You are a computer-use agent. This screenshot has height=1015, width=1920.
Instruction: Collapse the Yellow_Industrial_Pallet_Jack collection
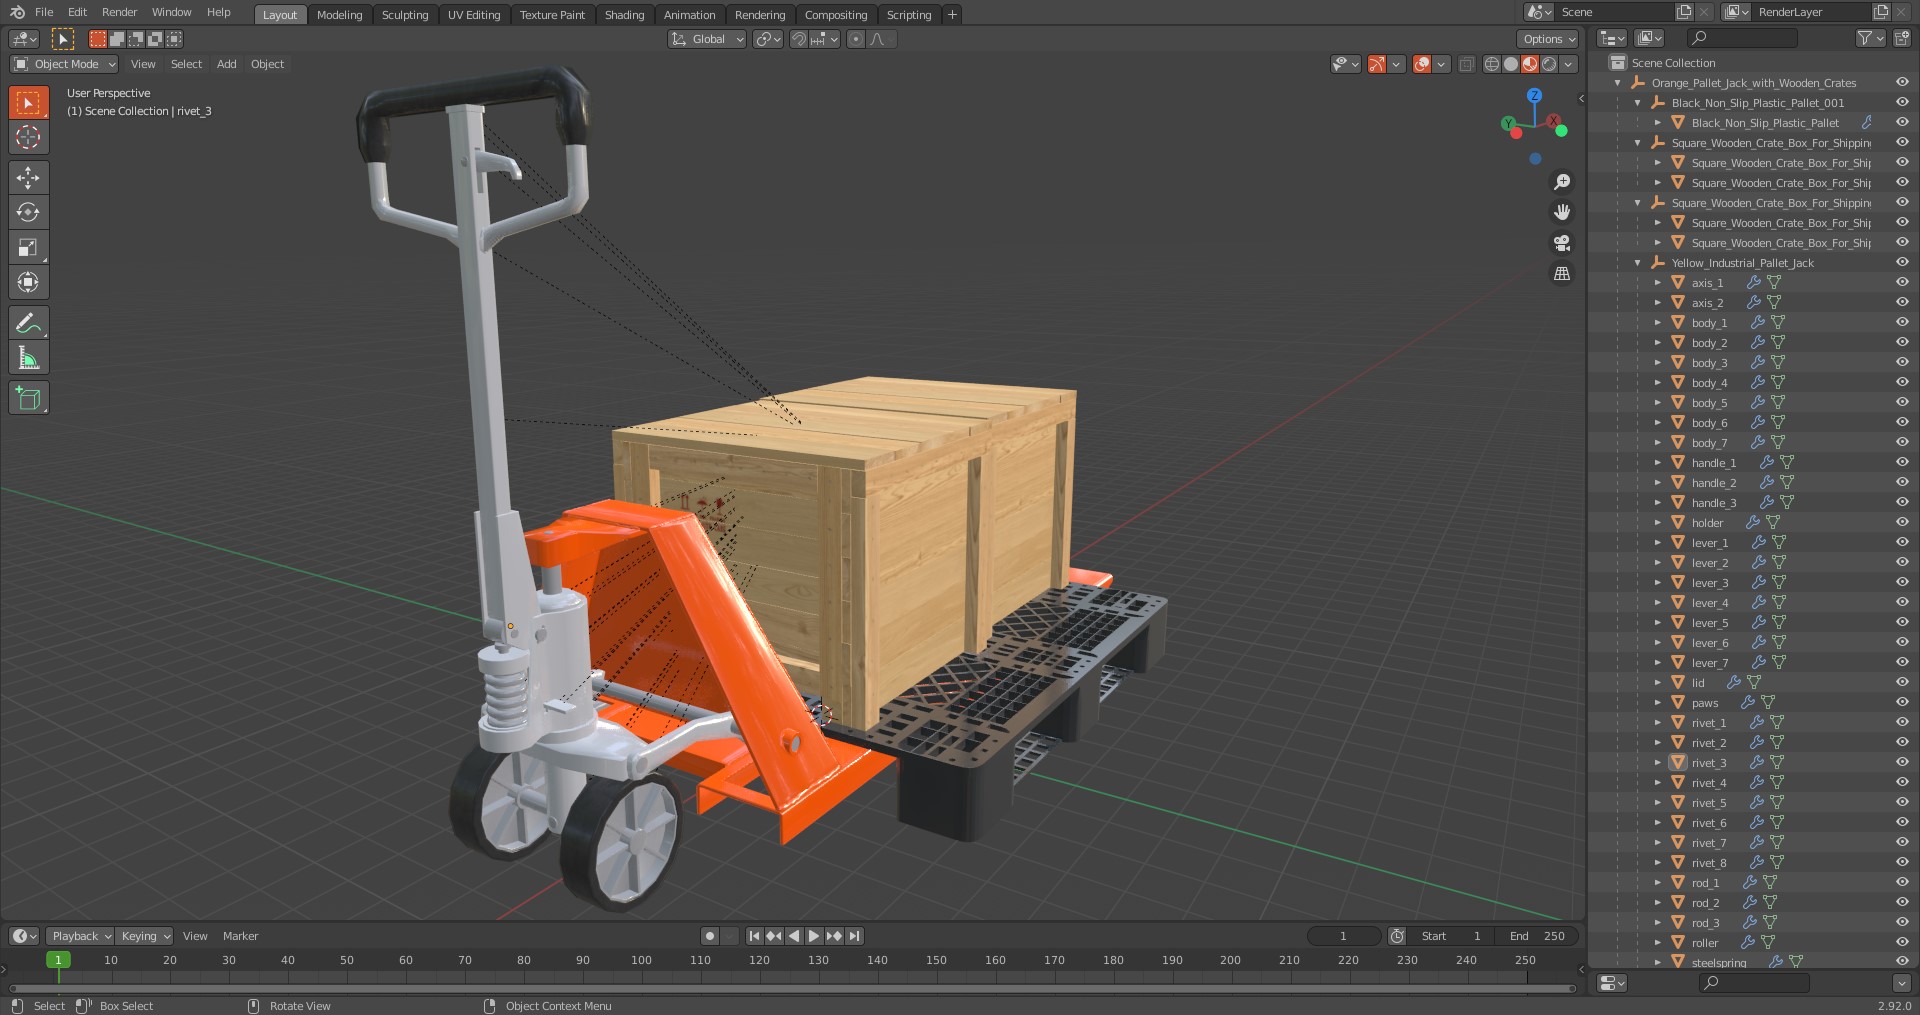coord(1638,263)
